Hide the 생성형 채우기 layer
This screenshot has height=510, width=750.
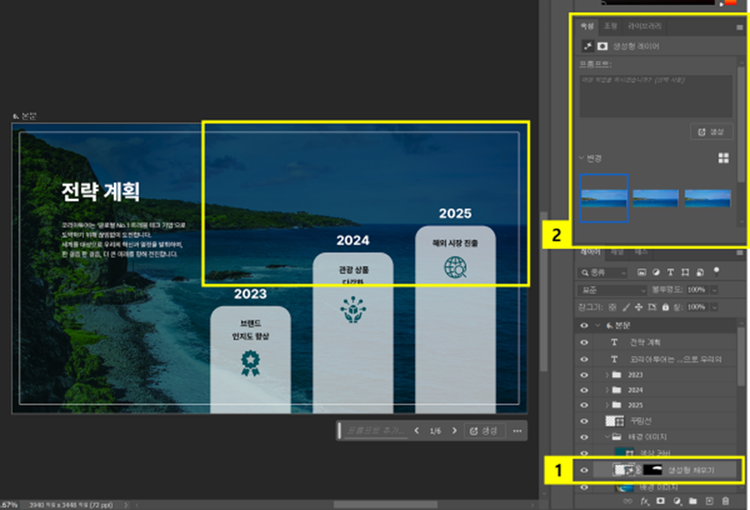[584, 470]
